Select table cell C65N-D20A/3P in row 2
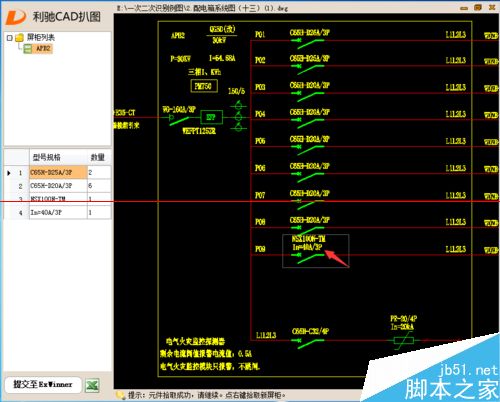Viewport: 500px width, 402px height. coord(58,186)
